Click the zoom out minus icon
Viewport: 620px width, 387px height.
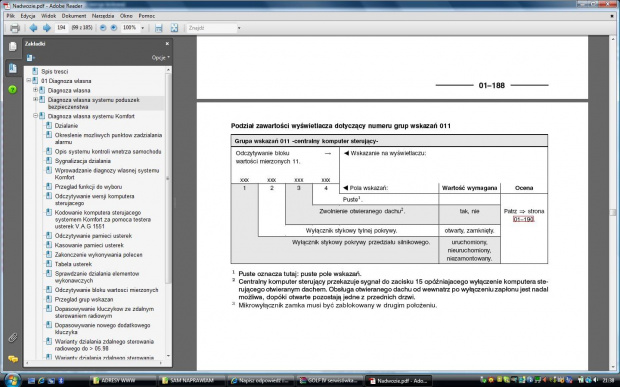tap(103, 28)
